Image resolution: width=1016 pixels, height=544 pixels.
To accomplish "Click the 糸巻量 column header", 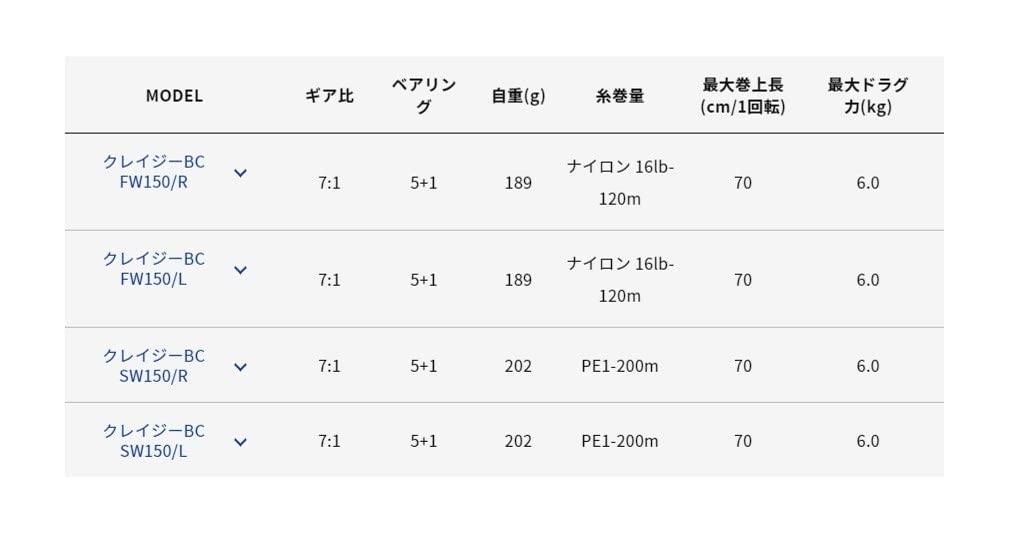I will pyautogui.click(x=620, y=96).
